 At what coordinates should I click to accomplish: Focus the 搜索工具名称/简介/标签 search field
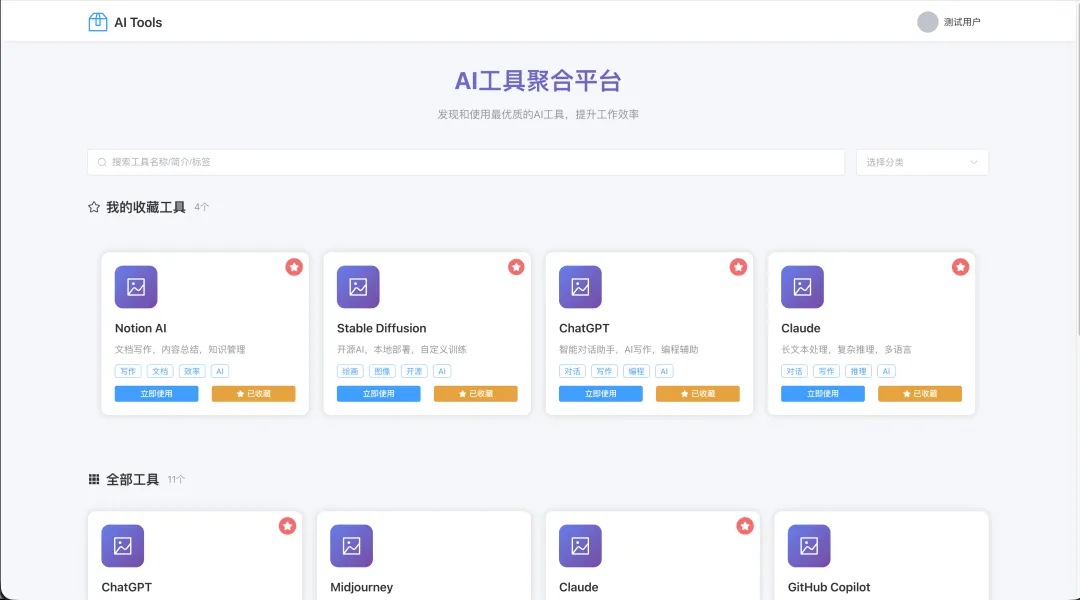(x=466, y=162)
